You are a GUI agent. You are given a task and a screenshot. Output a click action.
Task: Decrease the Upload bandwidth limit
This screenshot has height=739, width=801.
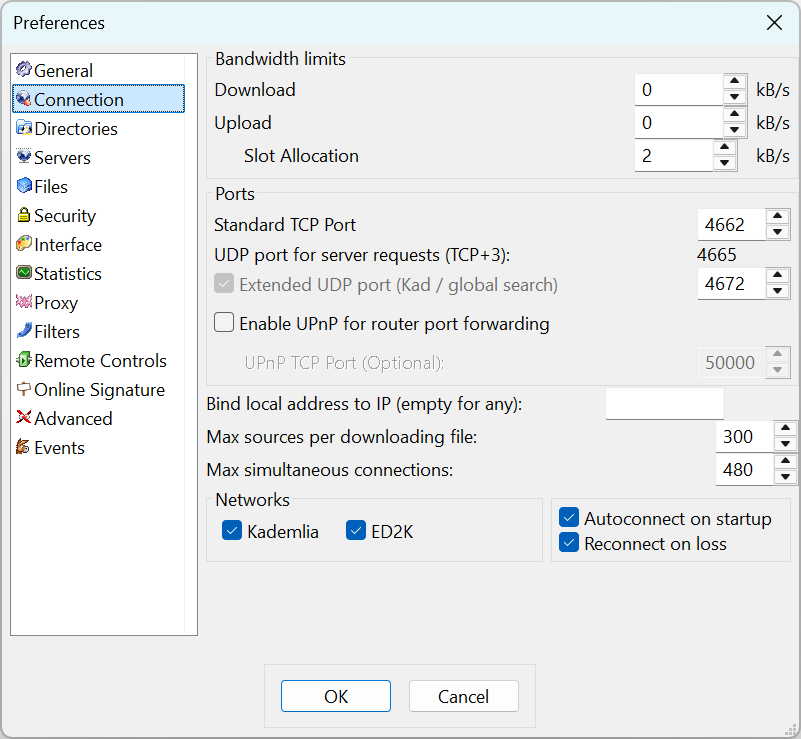(x=735, y=130)
